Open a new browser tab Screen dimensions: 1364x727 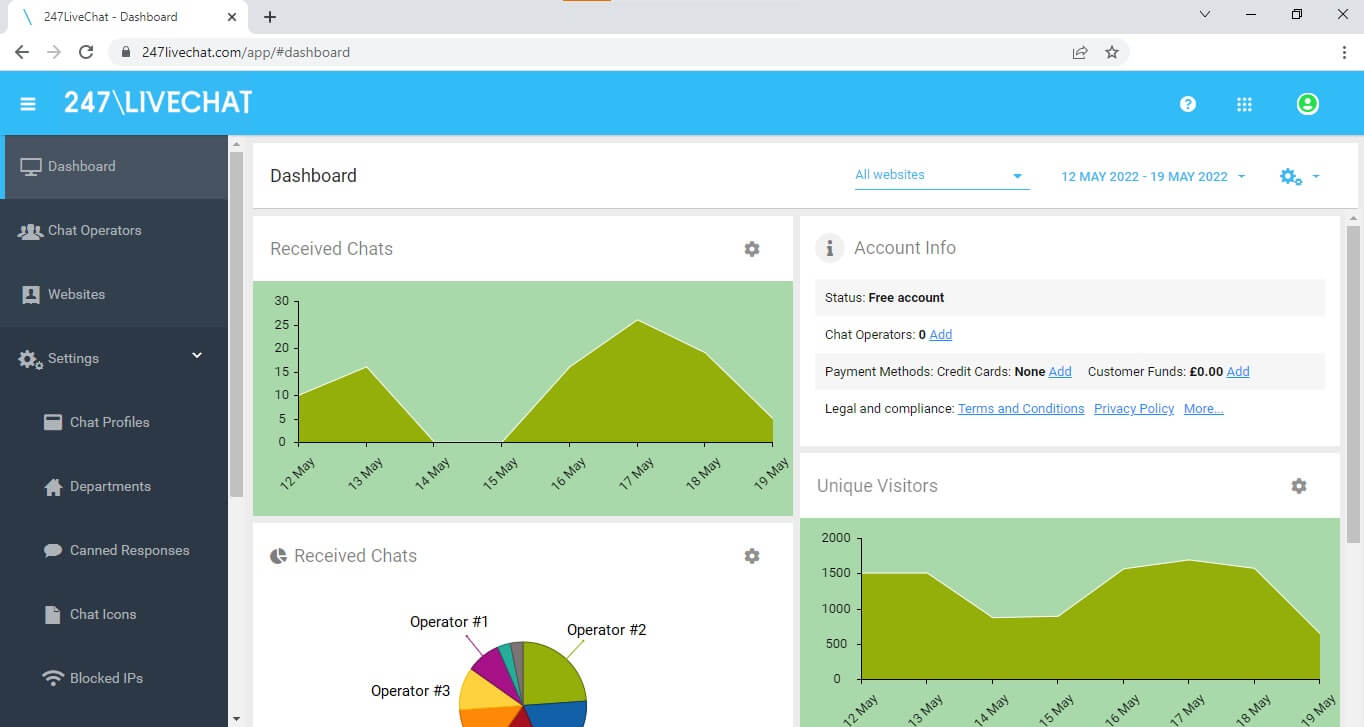(270, 17)
